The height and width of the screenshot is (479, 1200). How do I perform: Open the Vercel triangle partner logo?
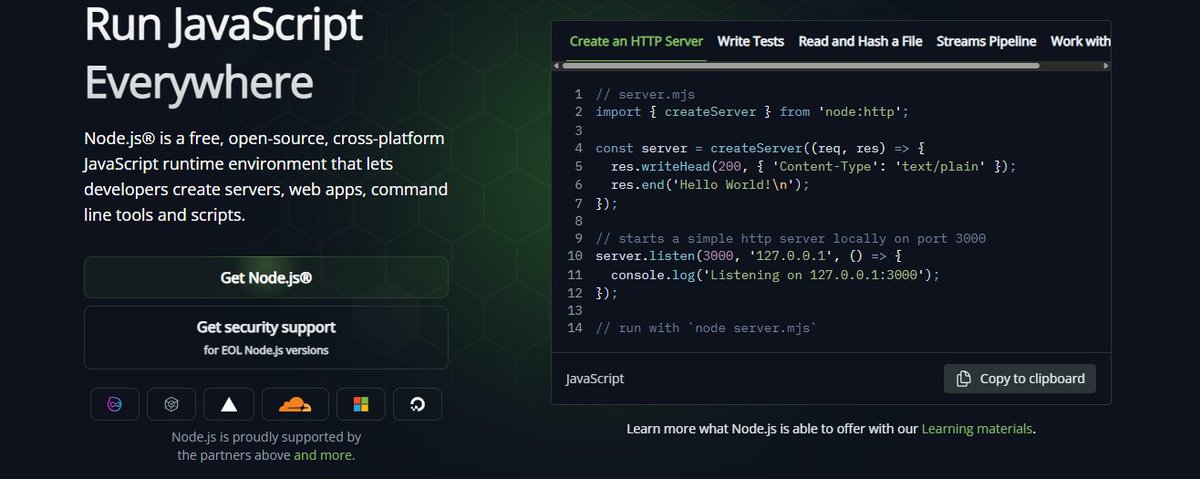[229, 404]
